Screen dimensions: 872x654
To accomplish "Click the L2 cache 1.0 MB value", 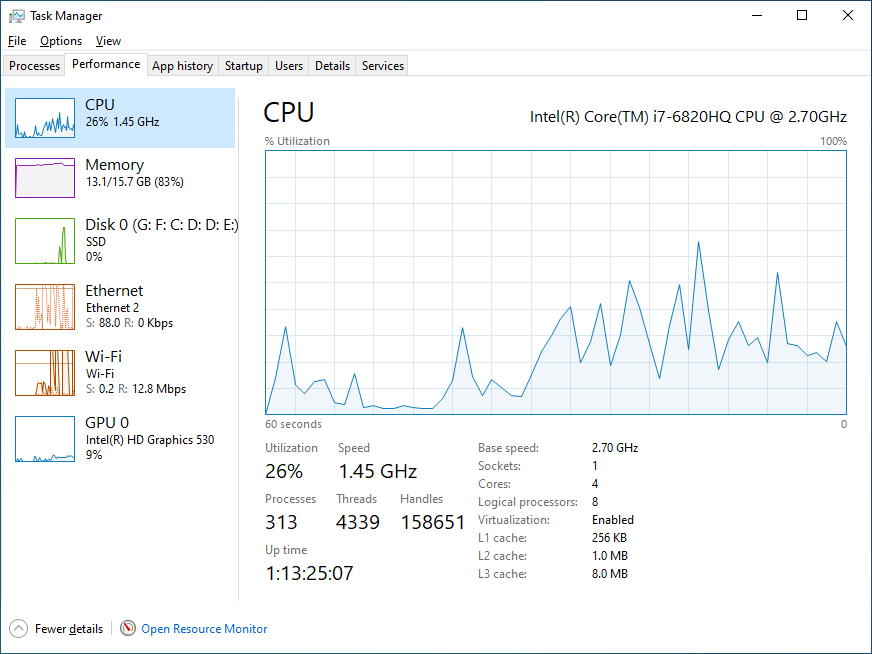I will (610, 556).
